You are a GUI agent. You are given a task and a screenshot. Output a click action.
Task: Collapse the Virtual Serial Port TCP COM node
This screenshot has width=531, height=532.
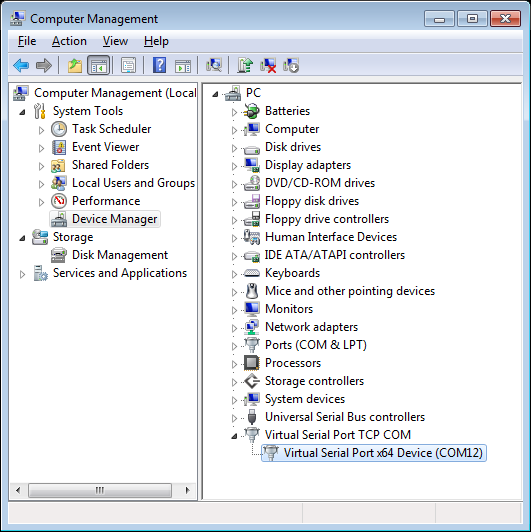[234, 436]
